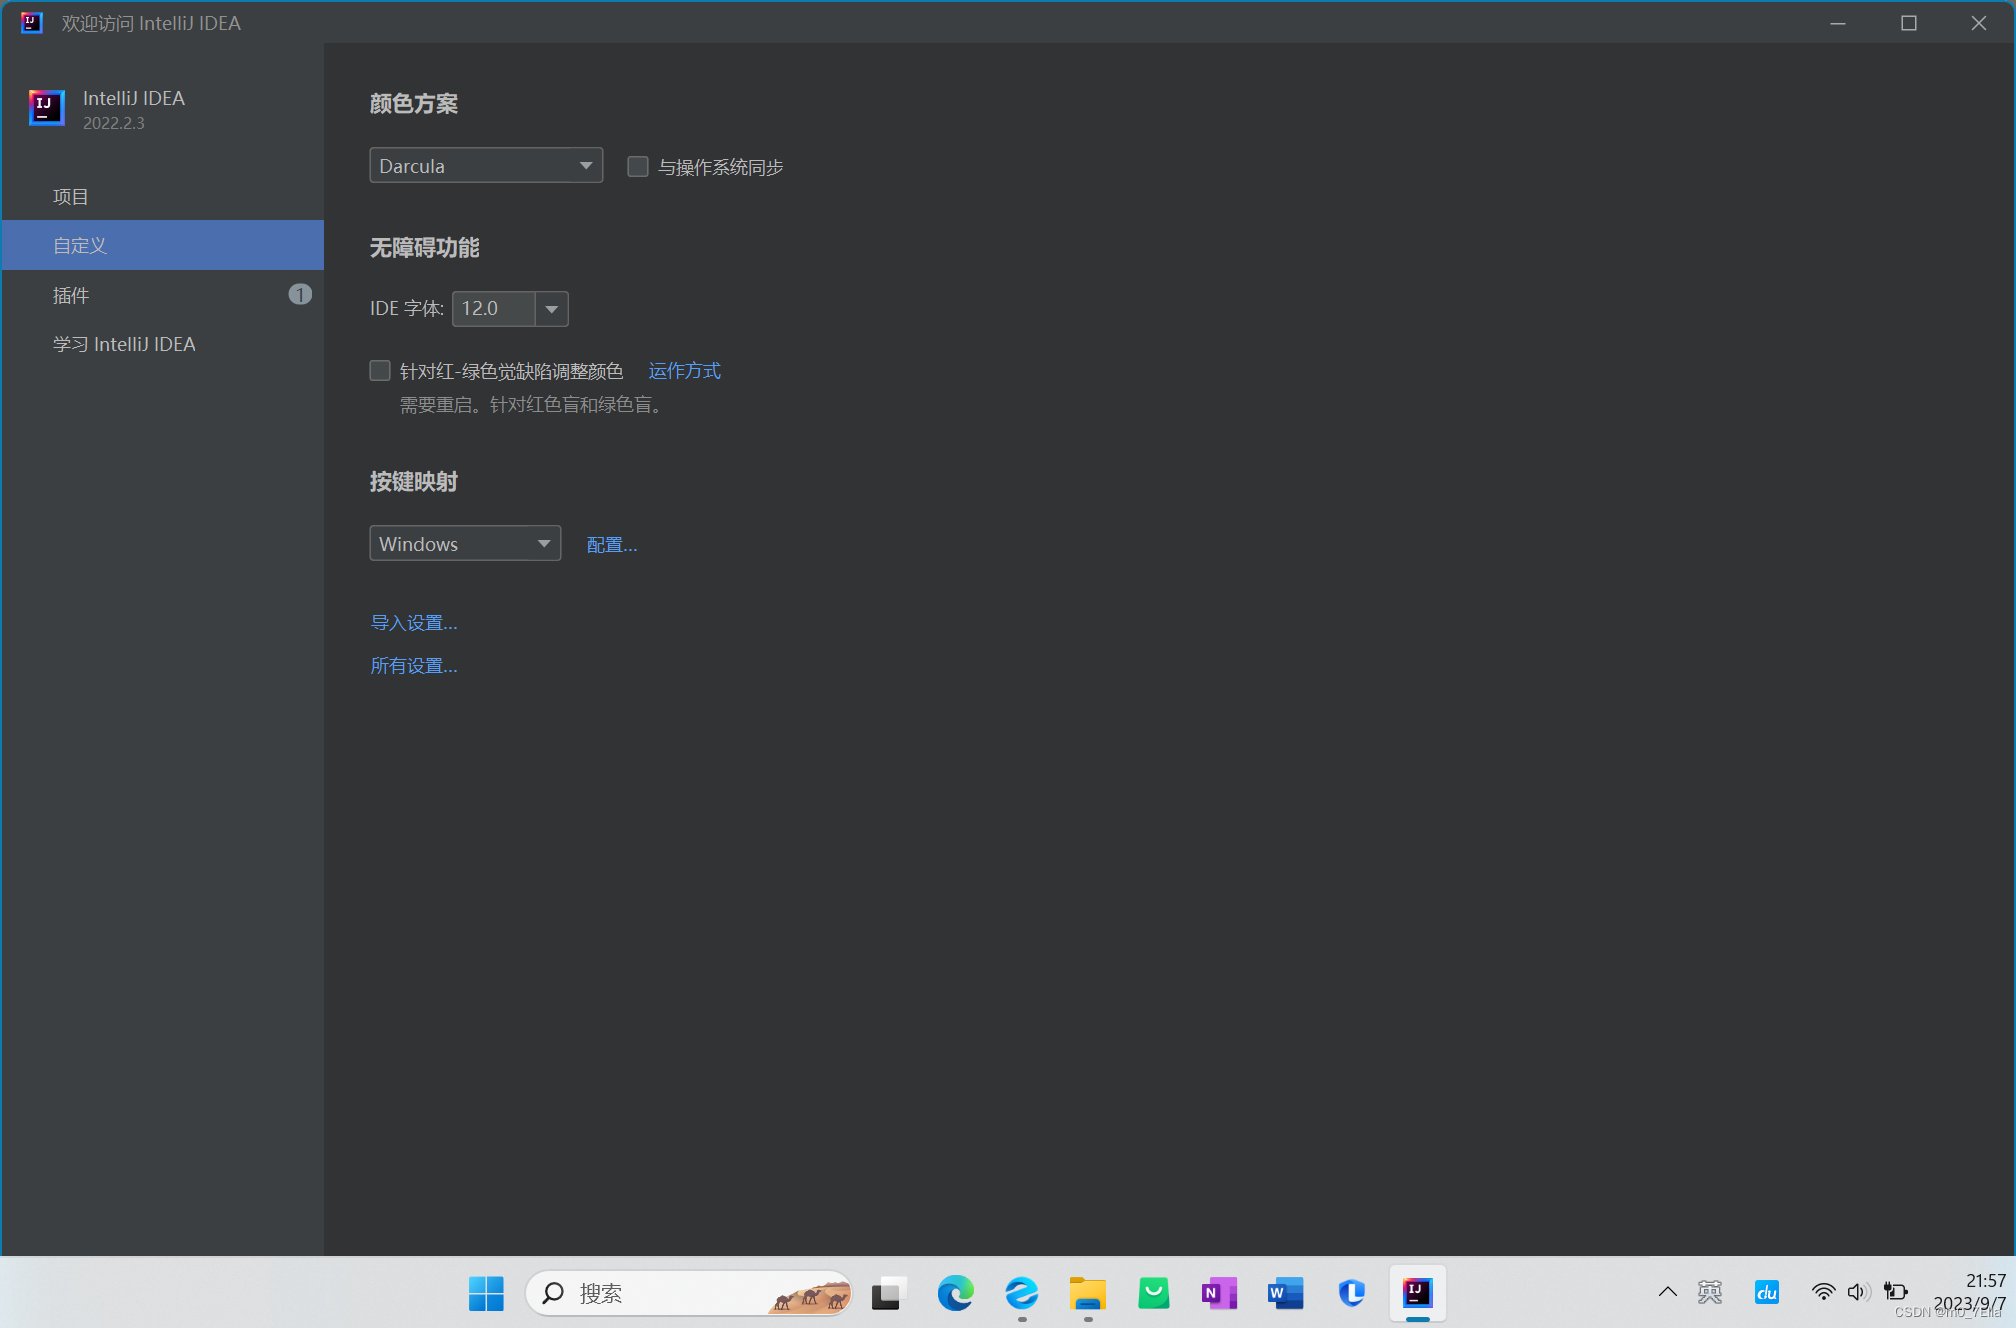2016x1328 pixels.
Task: Open the IntelliJ IDEA icon on the taskbar
Action: [1417, 1292]
